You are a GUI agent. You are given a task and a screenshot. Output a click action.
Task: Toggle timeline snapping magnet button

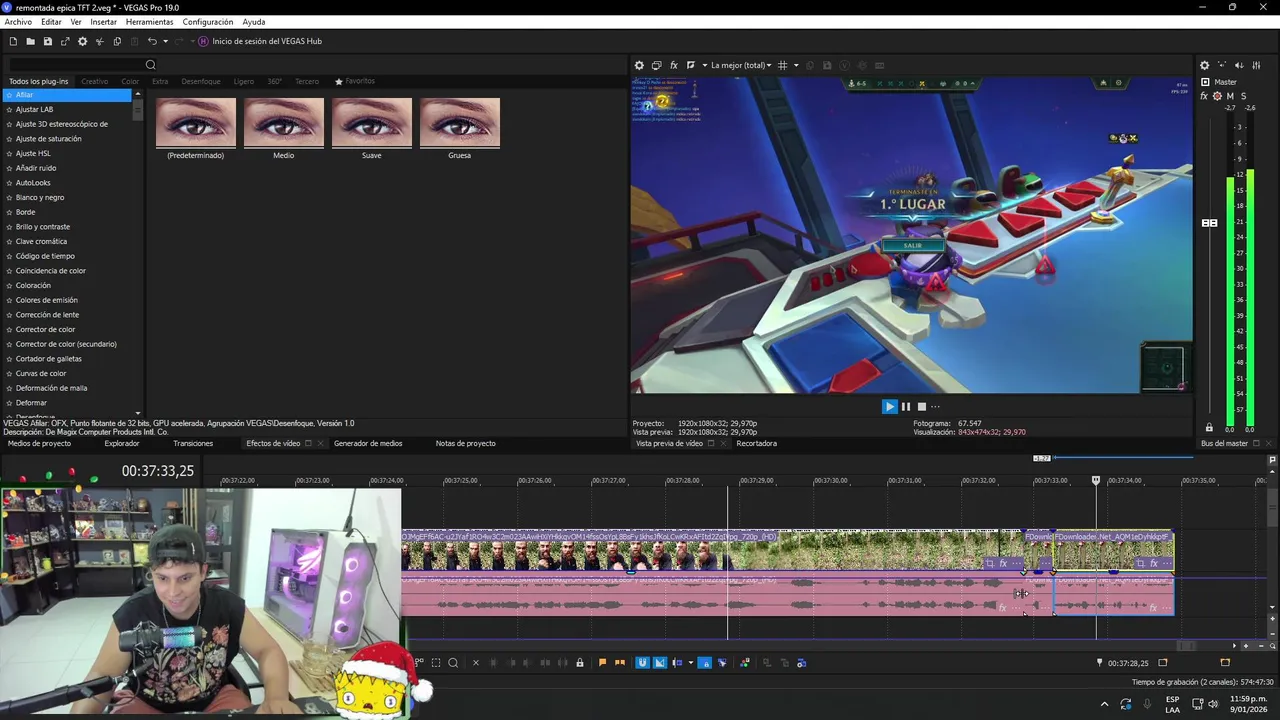pos(642,662)
